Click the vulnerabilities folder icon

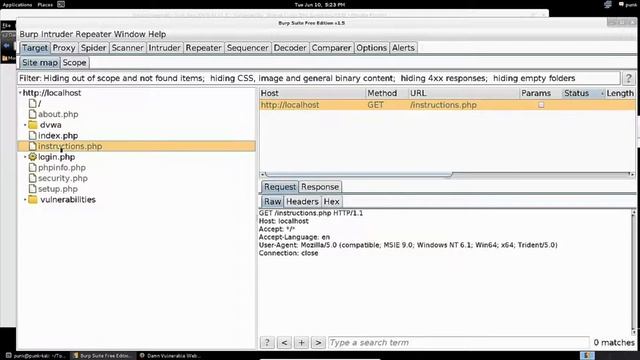tap(33, 200)
